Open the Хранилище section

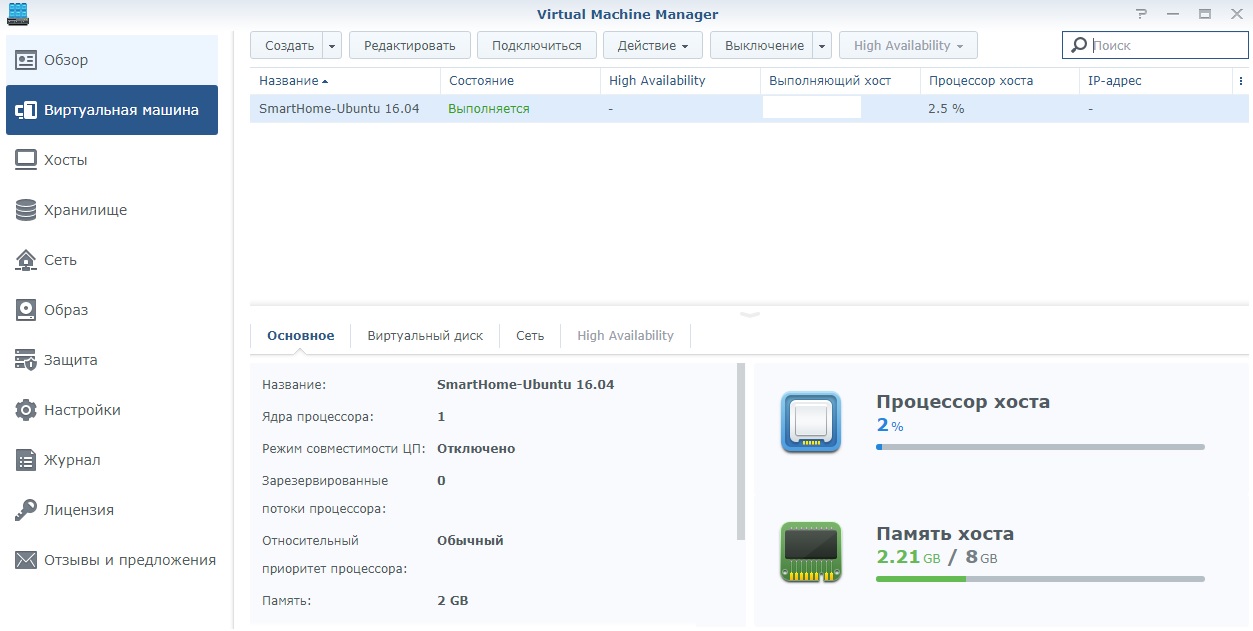(87, 210)
